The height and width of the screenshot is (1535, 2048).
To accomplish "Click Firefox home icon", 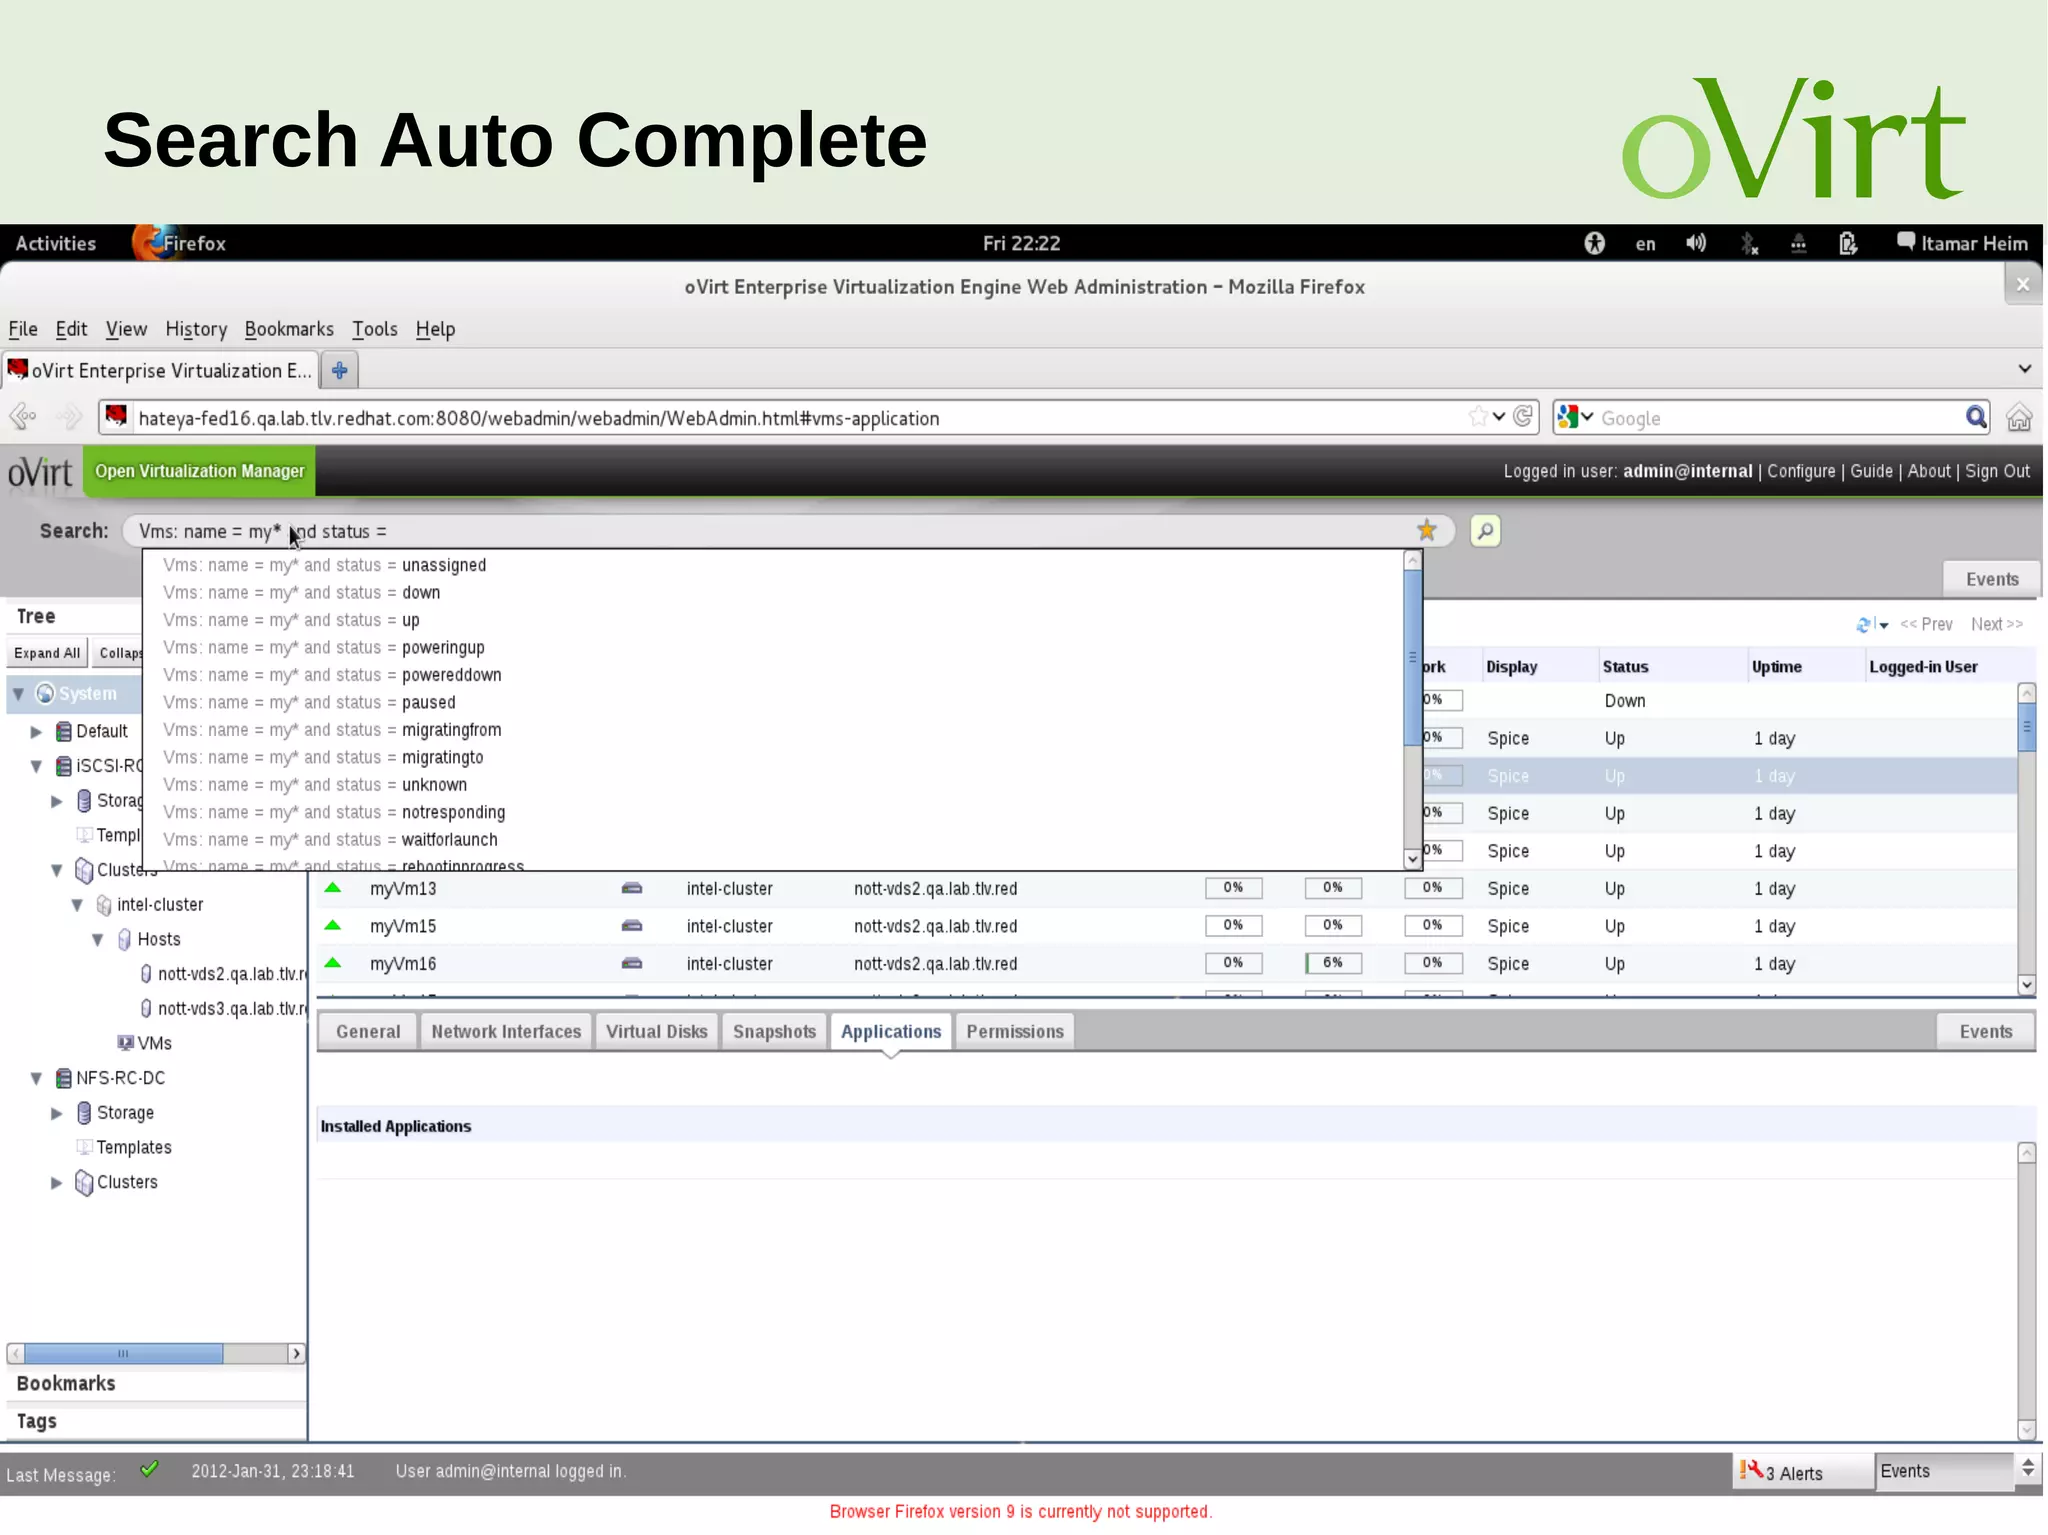I will pos(2019,417).
